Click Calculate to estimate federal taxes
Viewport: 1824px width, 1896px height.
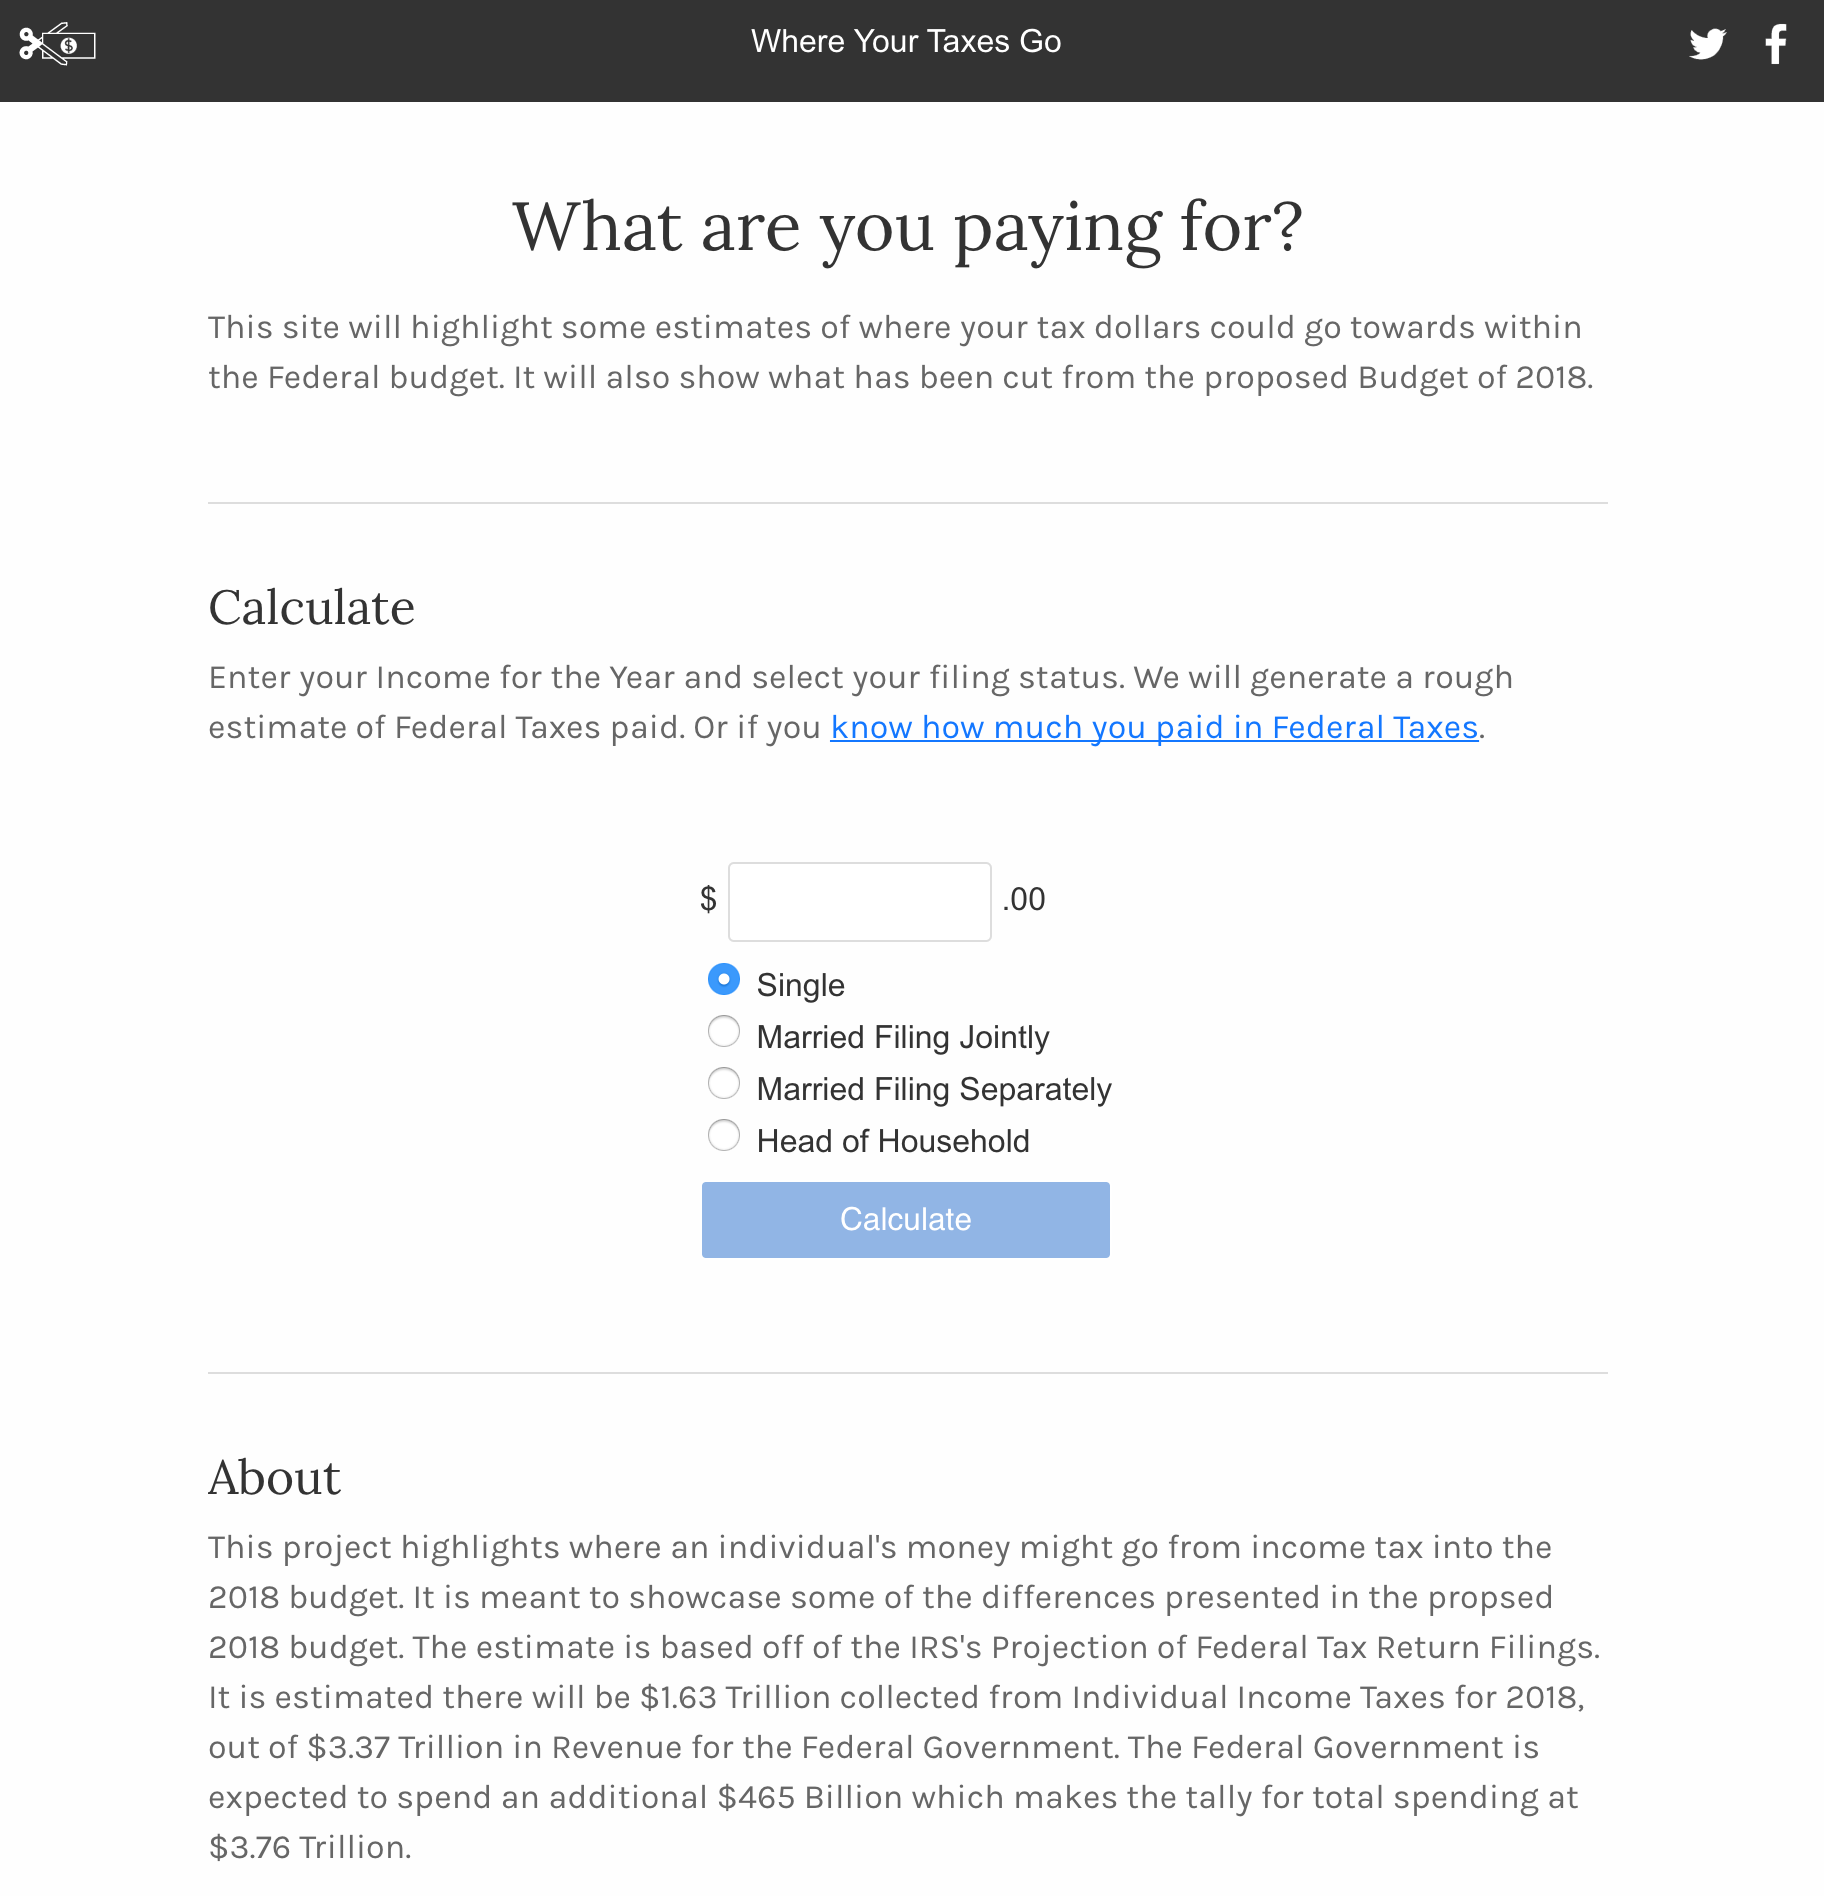tap(905, 1219)
